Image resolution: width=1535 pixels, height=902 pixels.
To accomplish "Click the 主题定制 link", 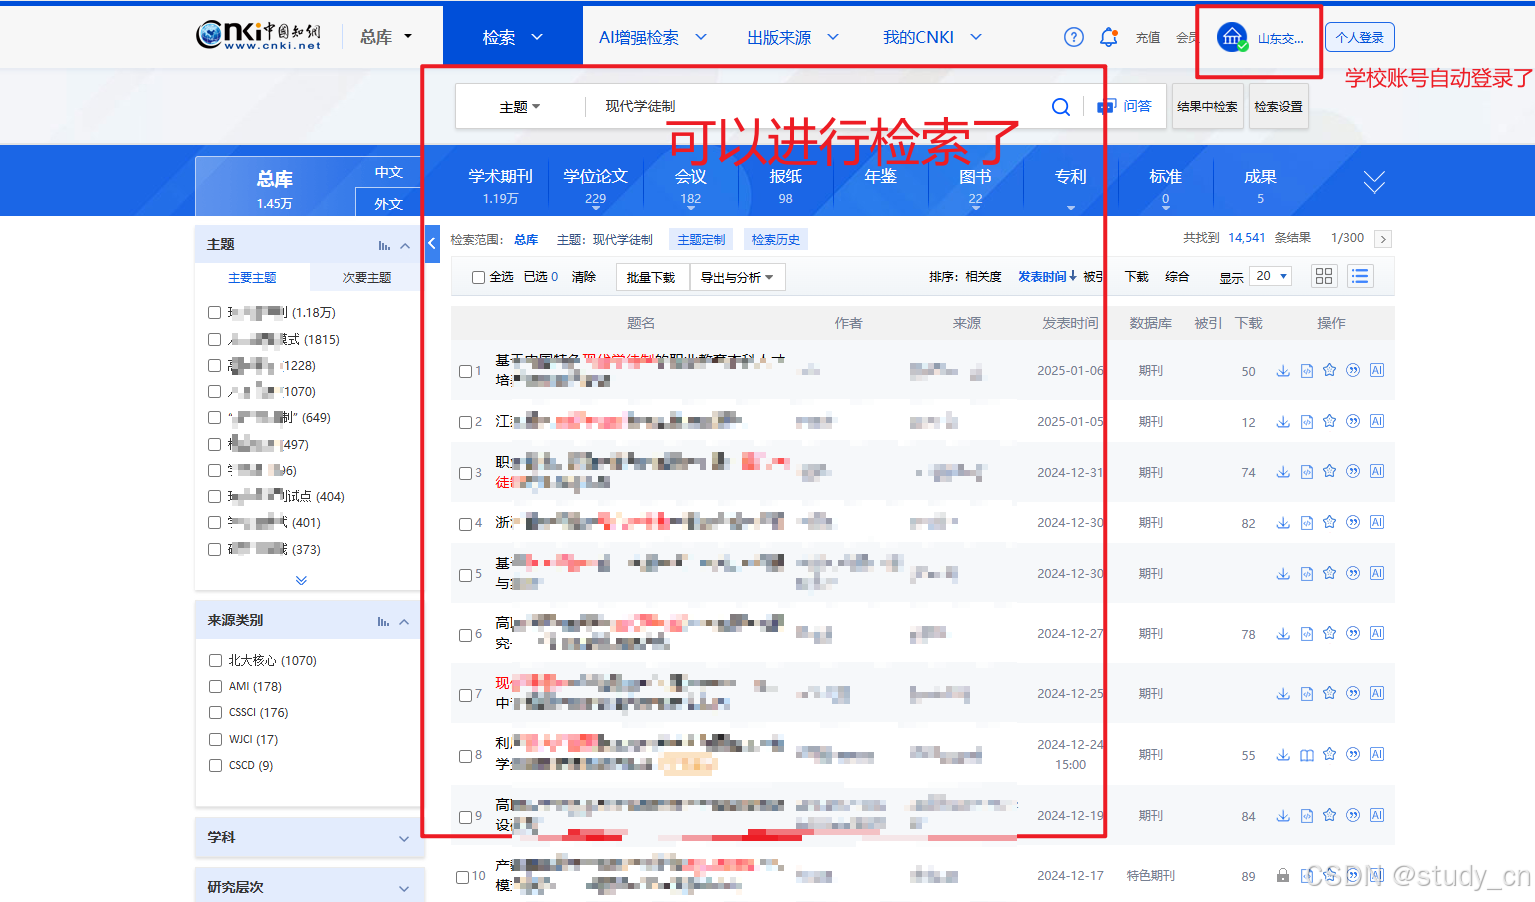I will (701, 240).
